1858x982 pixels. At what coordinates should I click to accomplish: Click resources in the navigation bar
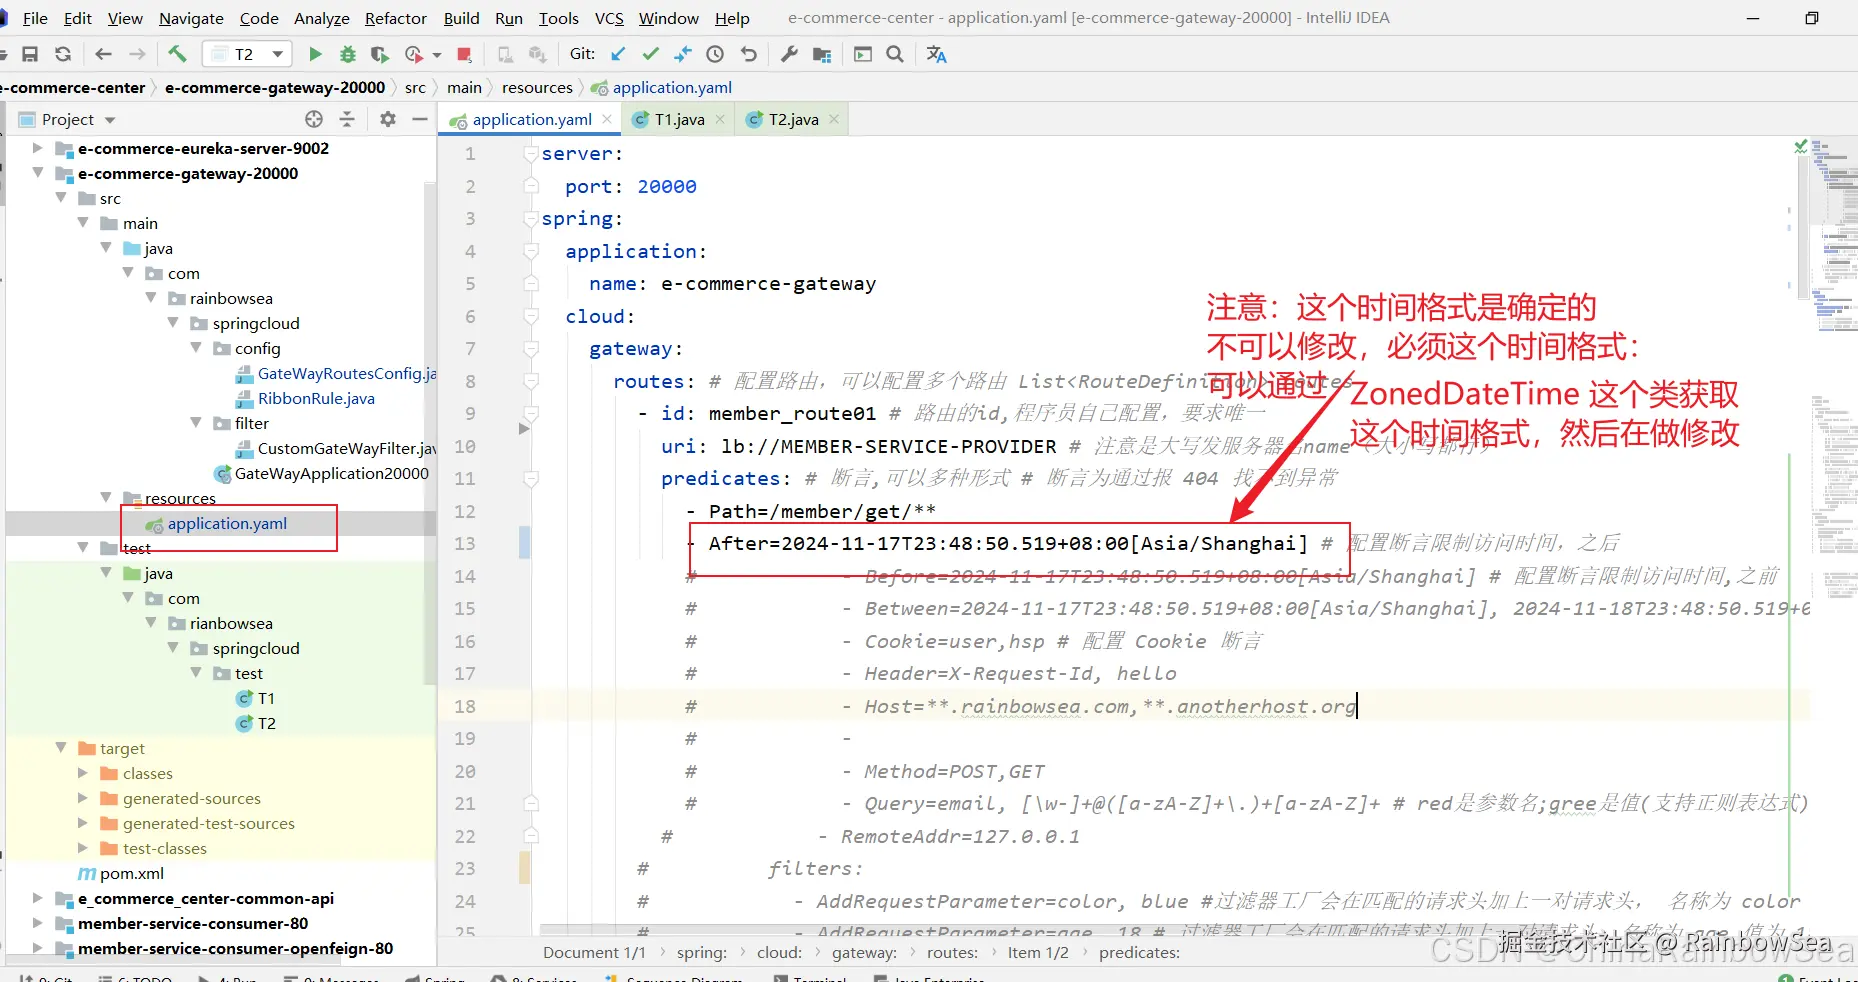pos(537,88)
